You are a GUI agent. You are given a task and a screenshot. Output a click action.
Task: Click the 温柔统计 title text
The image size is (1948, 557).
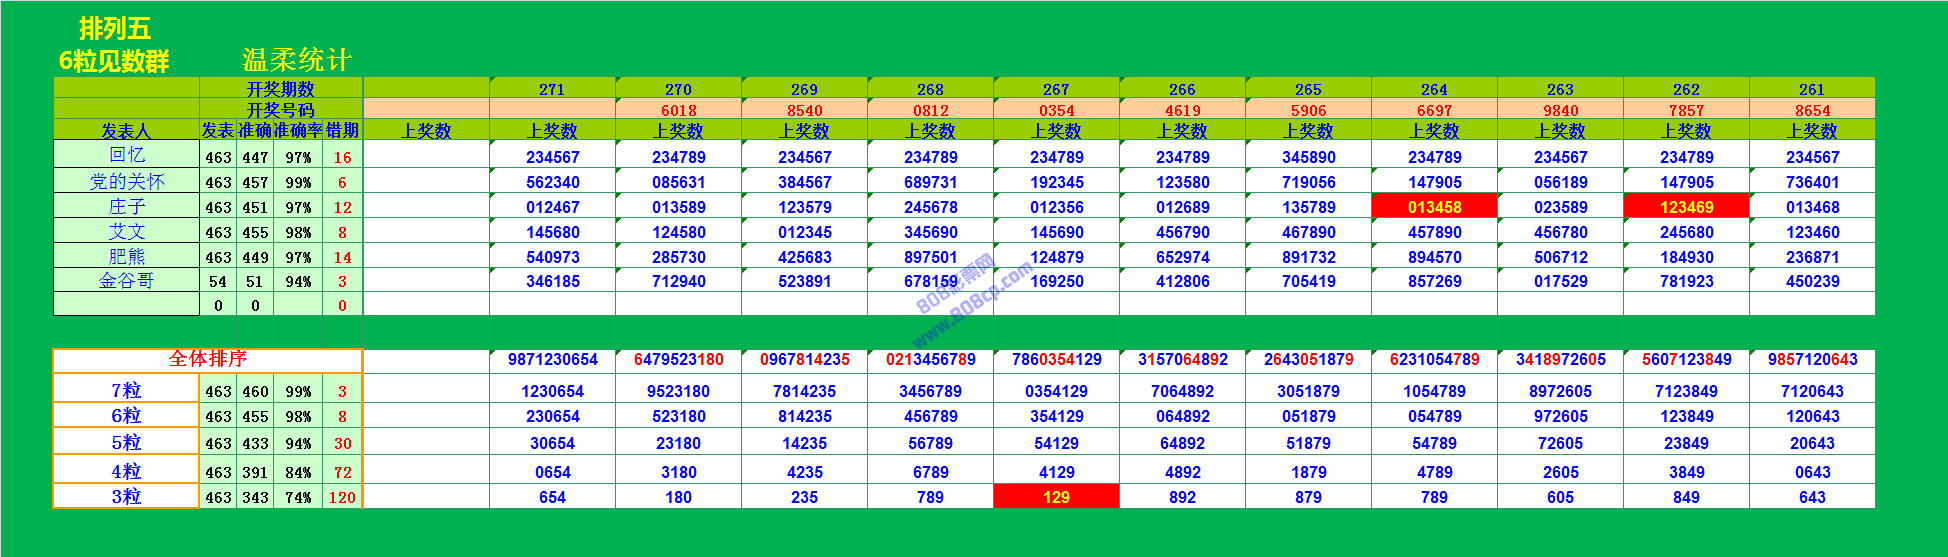[297, 60]
